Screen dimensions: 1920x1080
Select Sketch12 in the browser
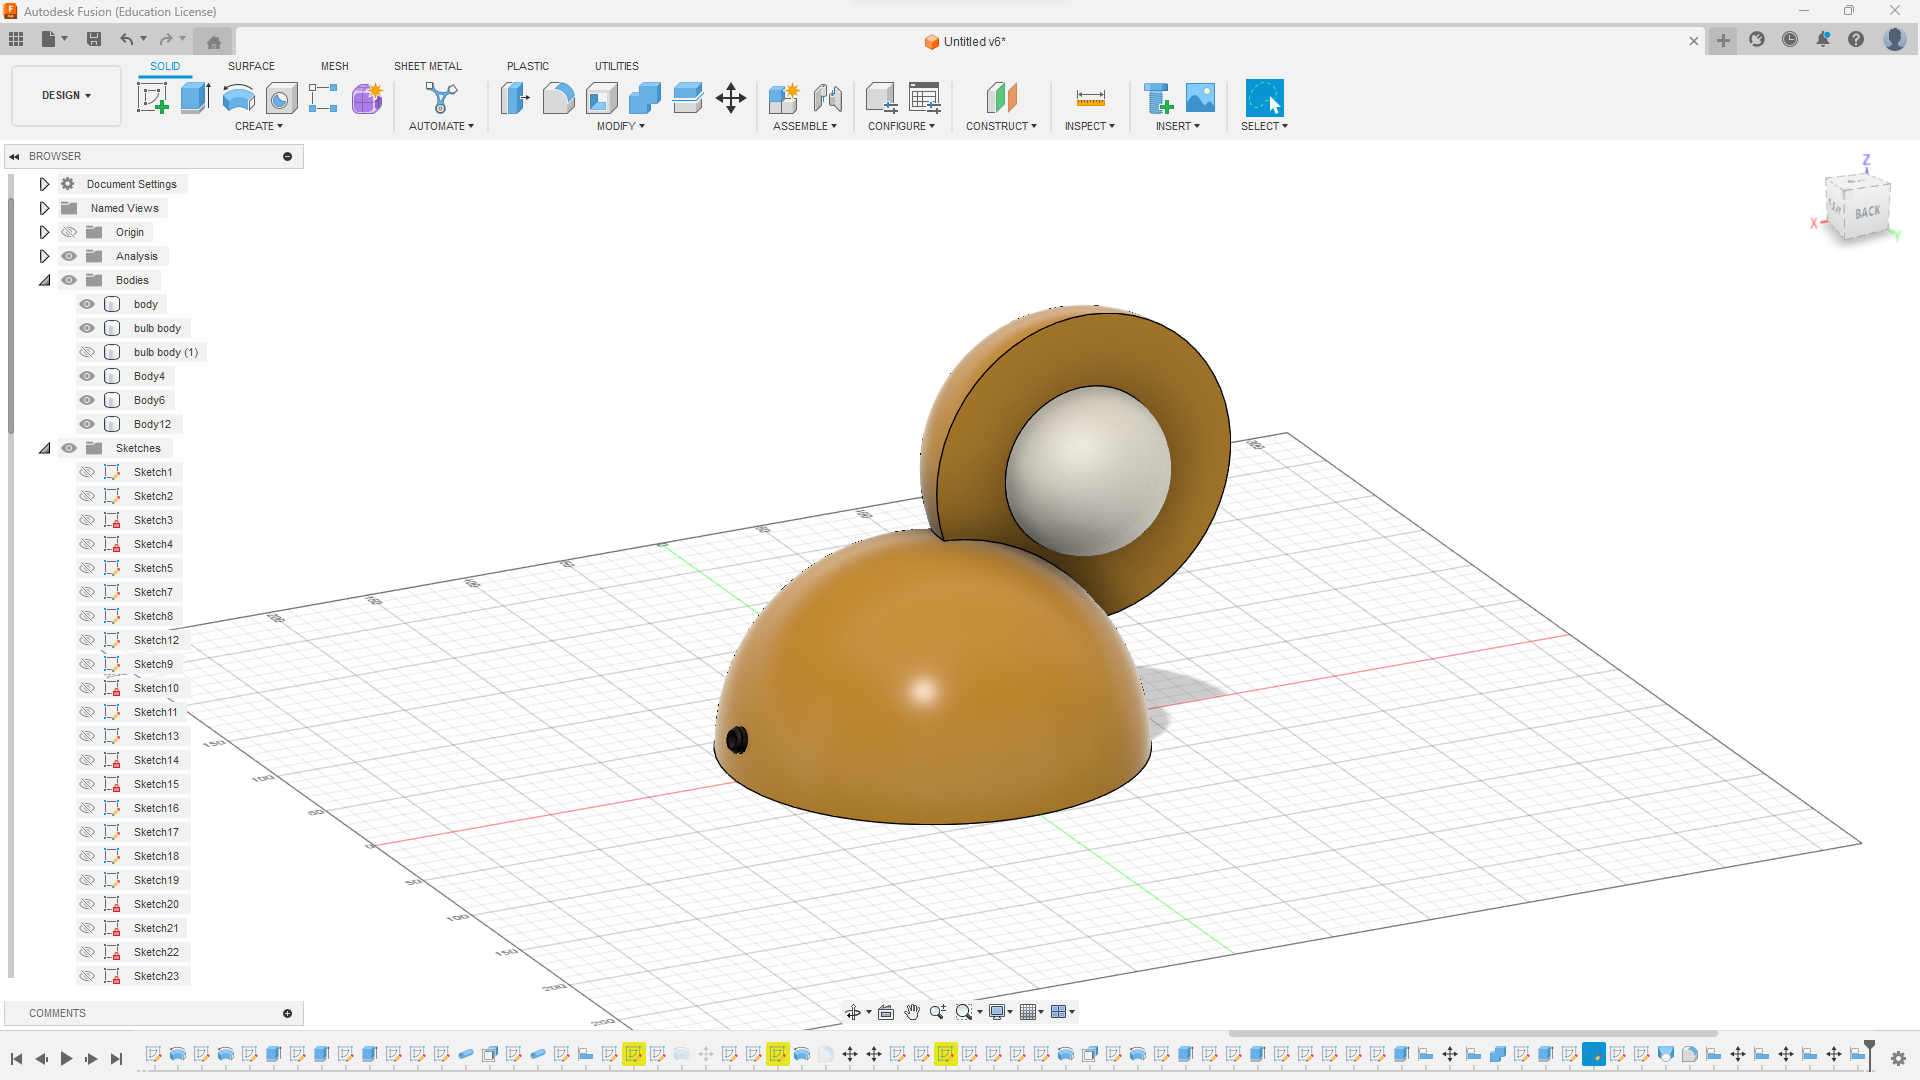click(x=156, y=640)
